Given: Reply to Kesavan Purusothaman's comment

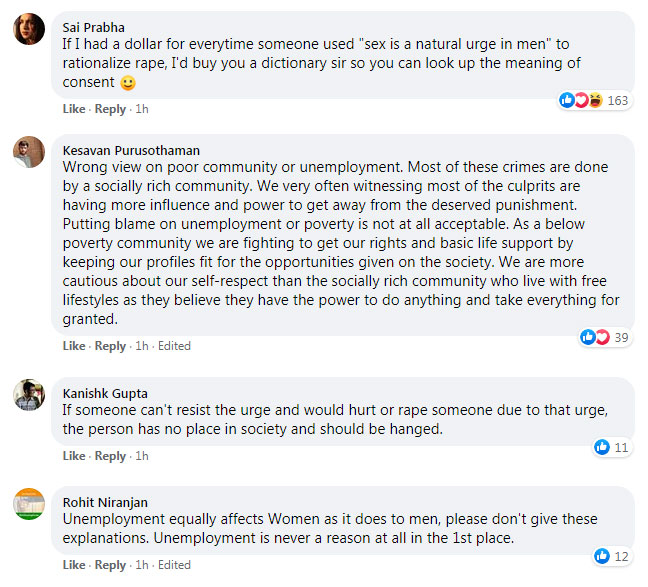Looking at the screenshot, I should [x=110, y=346].
